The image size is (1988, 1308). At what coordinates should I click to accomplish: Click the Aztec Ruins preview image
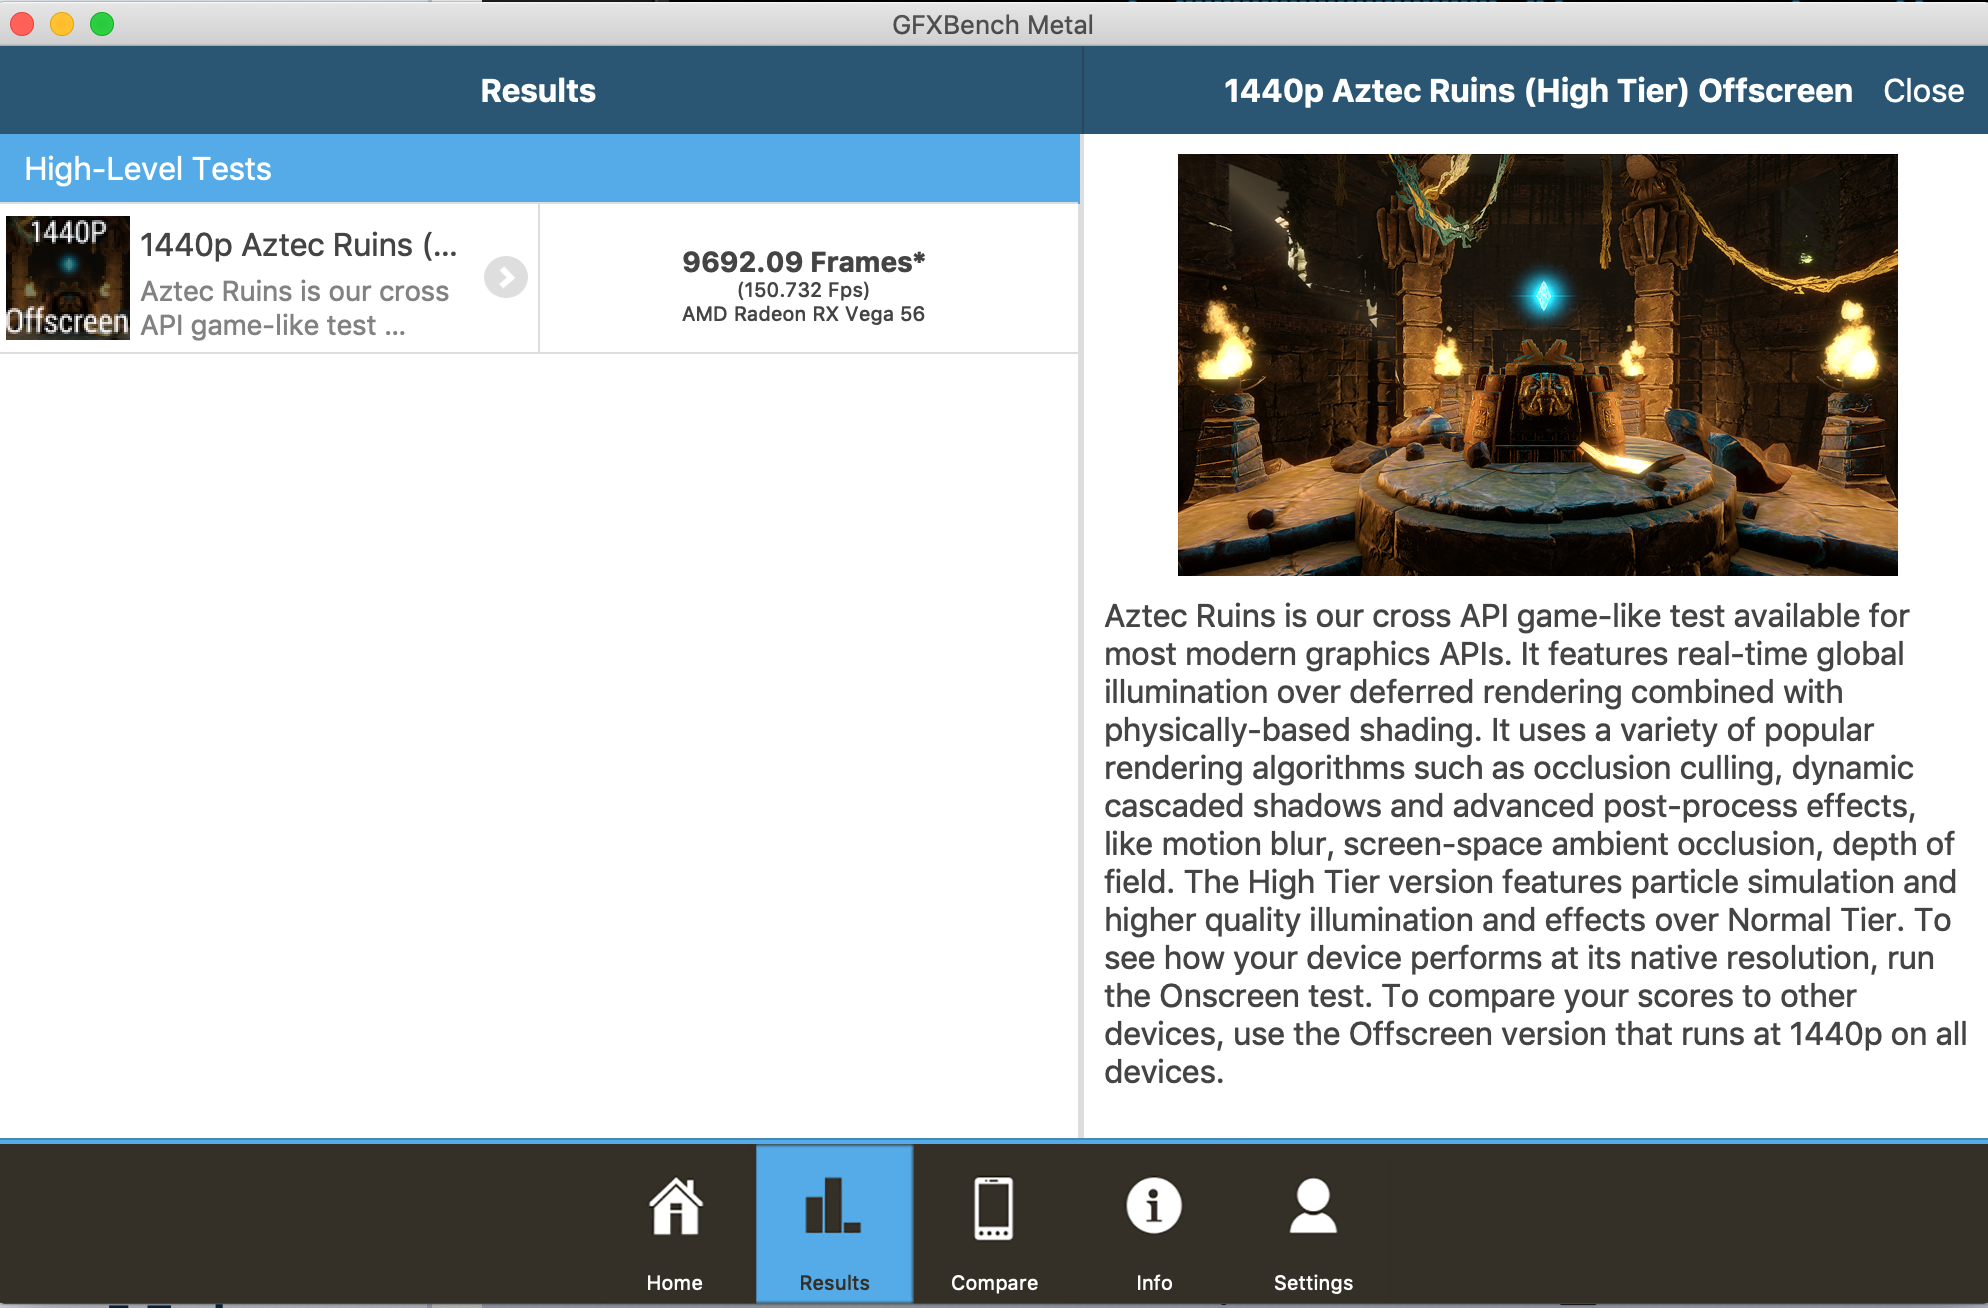[x=1537, y=365]
